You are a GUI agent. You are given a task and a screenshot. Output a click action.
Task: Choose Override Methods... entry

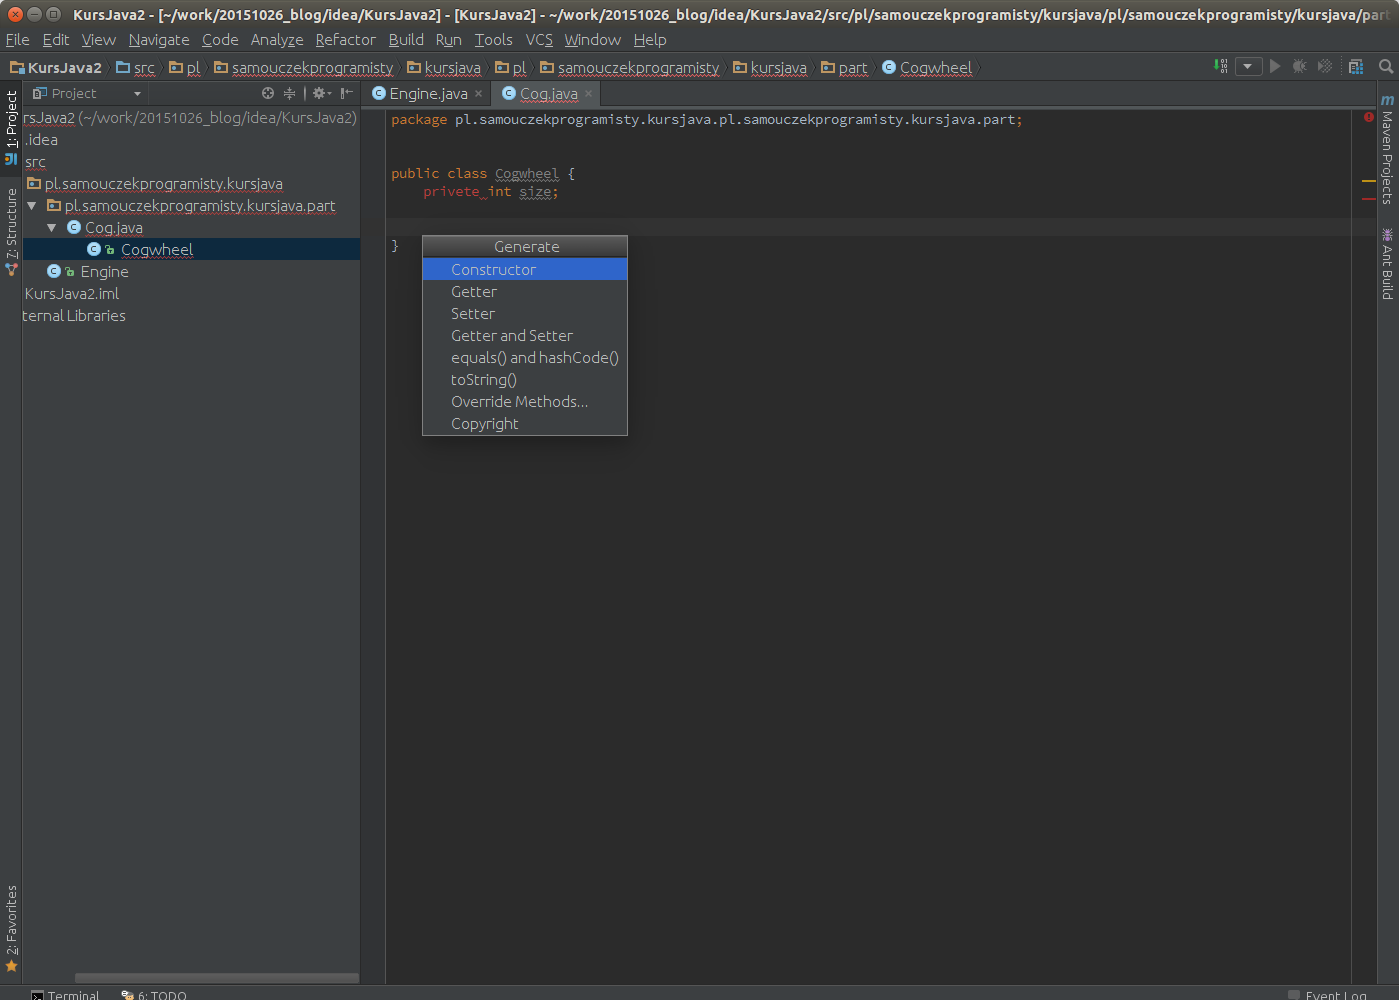525,401
